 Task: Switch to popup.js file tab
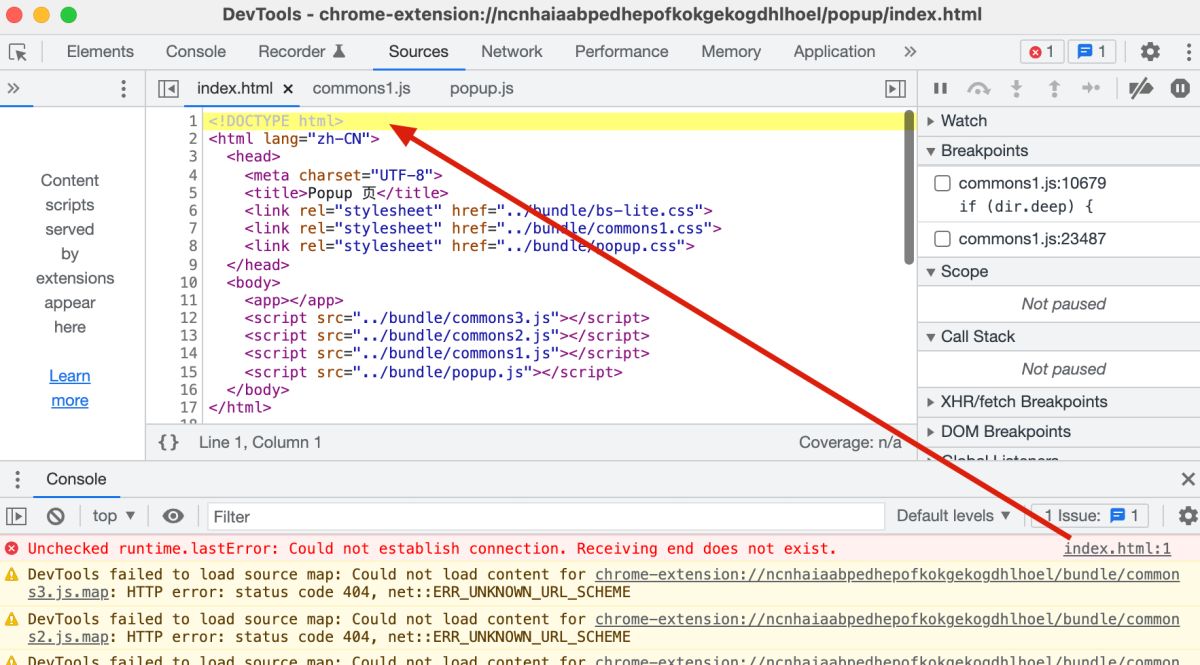tap(482, 88)
